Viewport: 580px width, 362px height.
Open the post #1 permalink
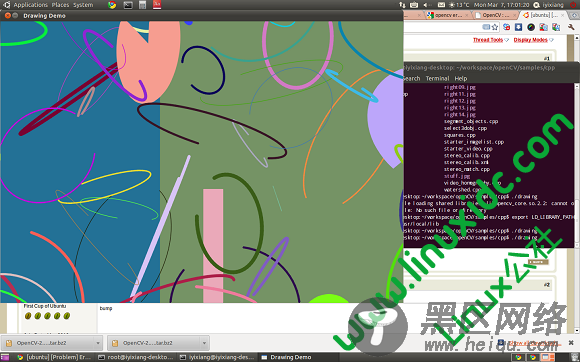click(547, 58)
